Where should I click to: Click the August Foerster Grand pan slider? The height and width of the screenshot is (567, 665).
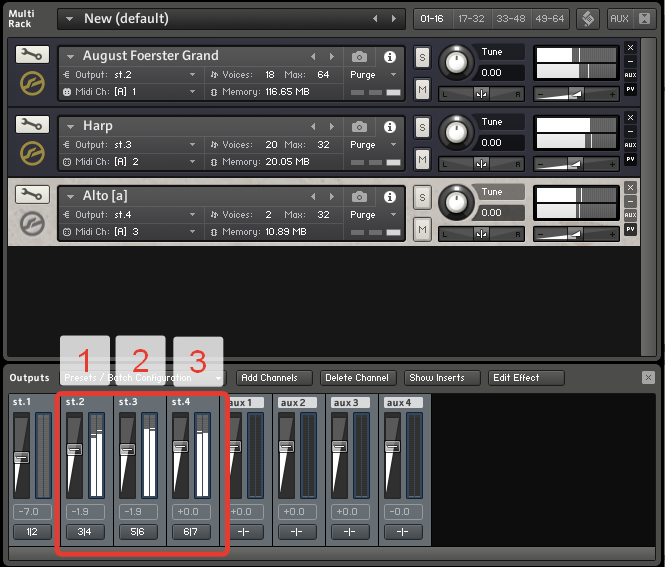(481, 94)
